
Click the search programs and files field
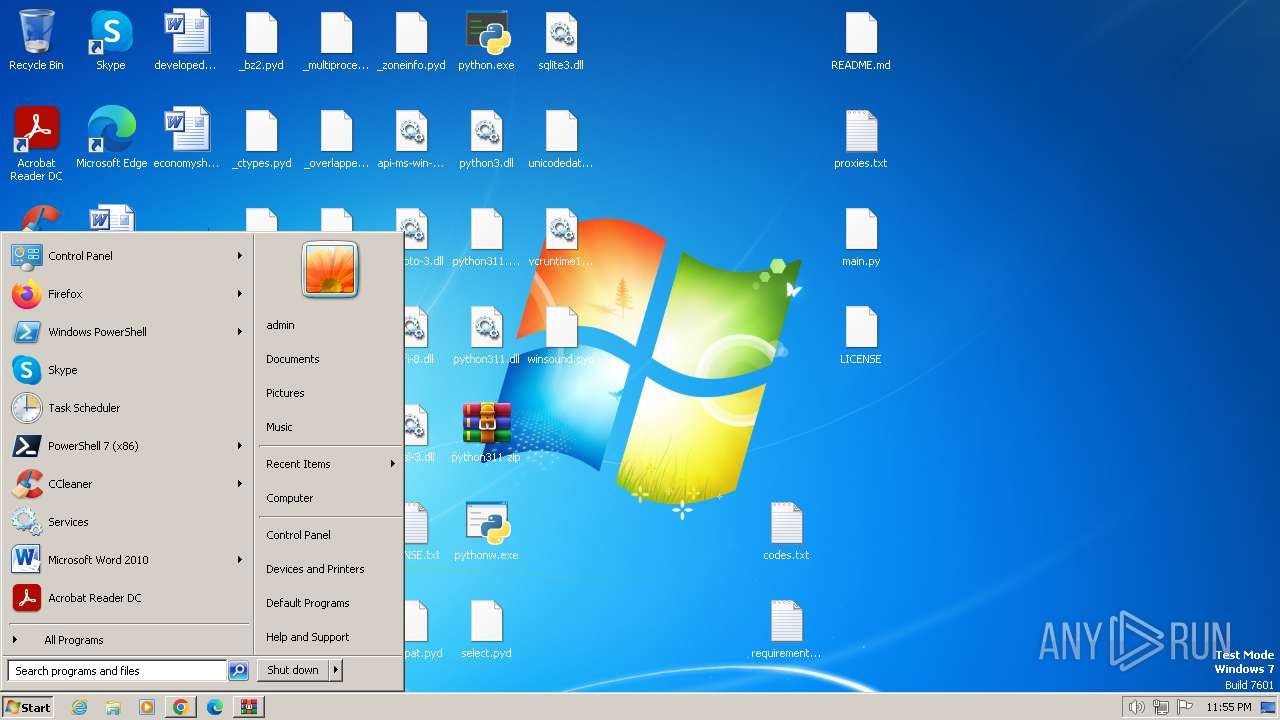117,671
